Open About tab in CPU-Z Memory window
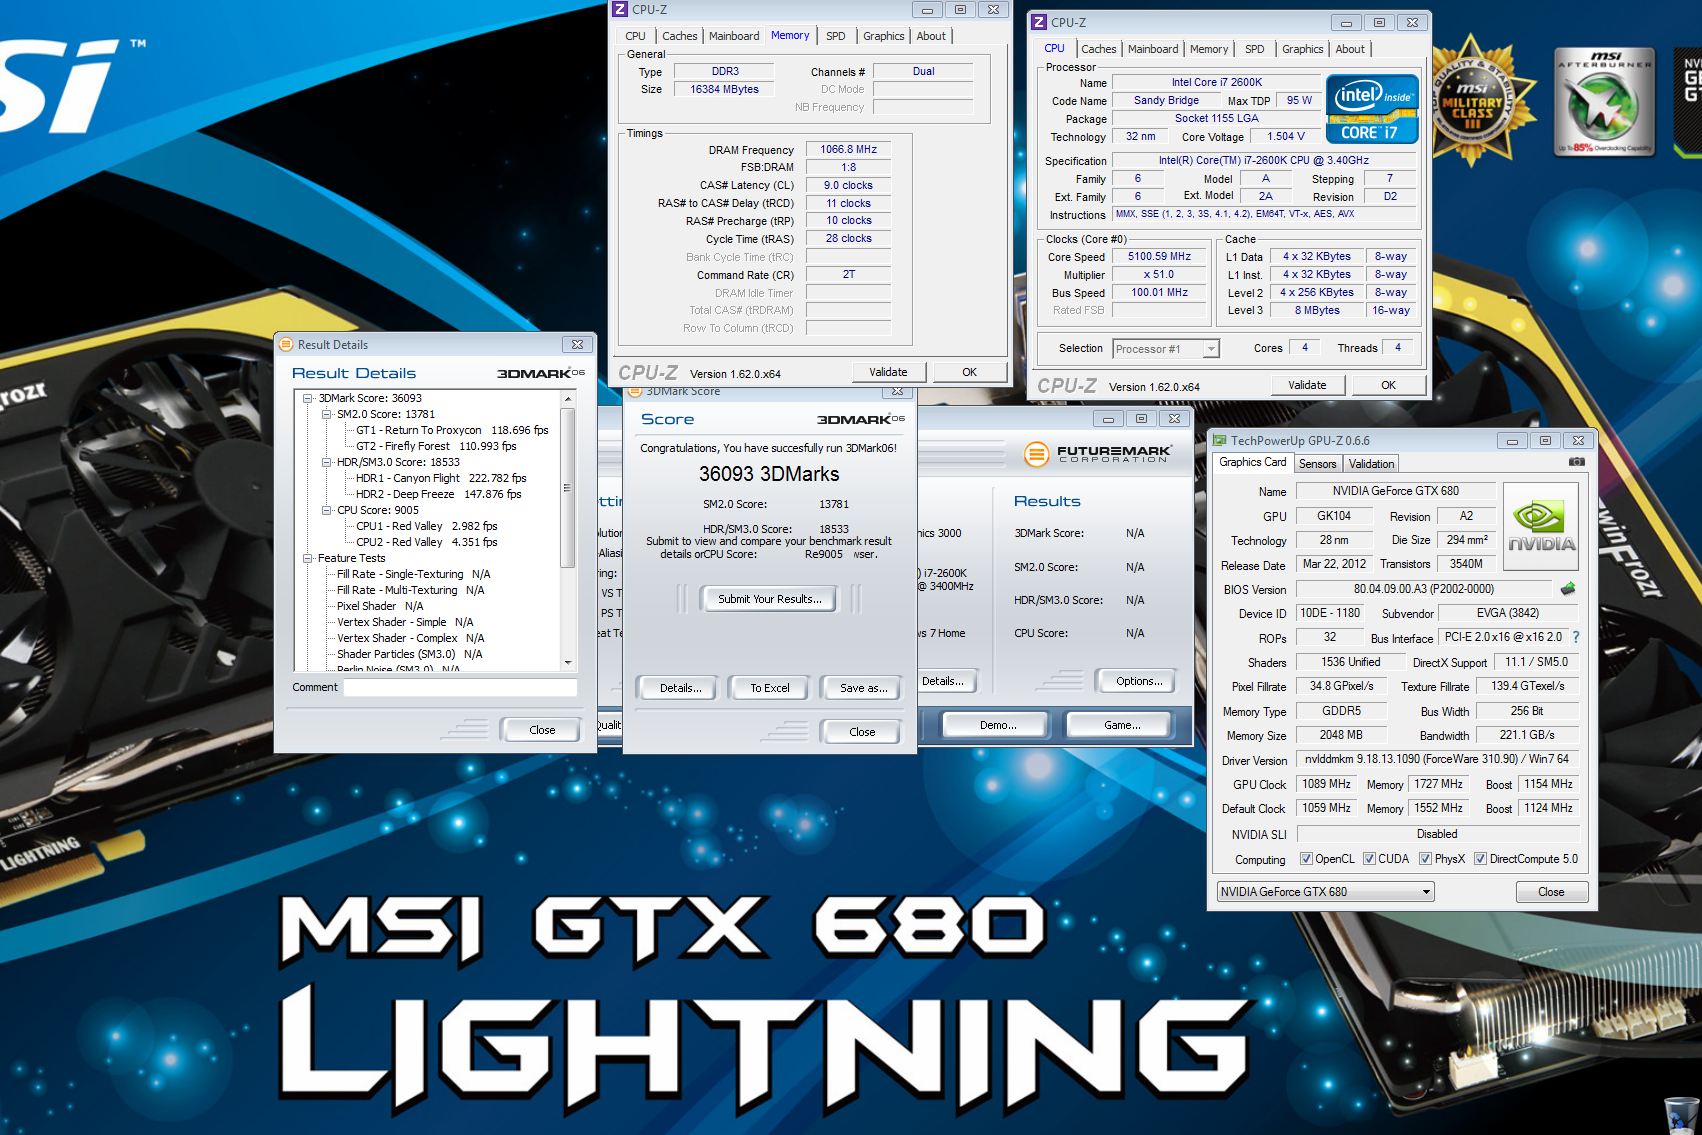This screenshot has width=1702, height=1135. pyautogui.click(x=931, y=36)
